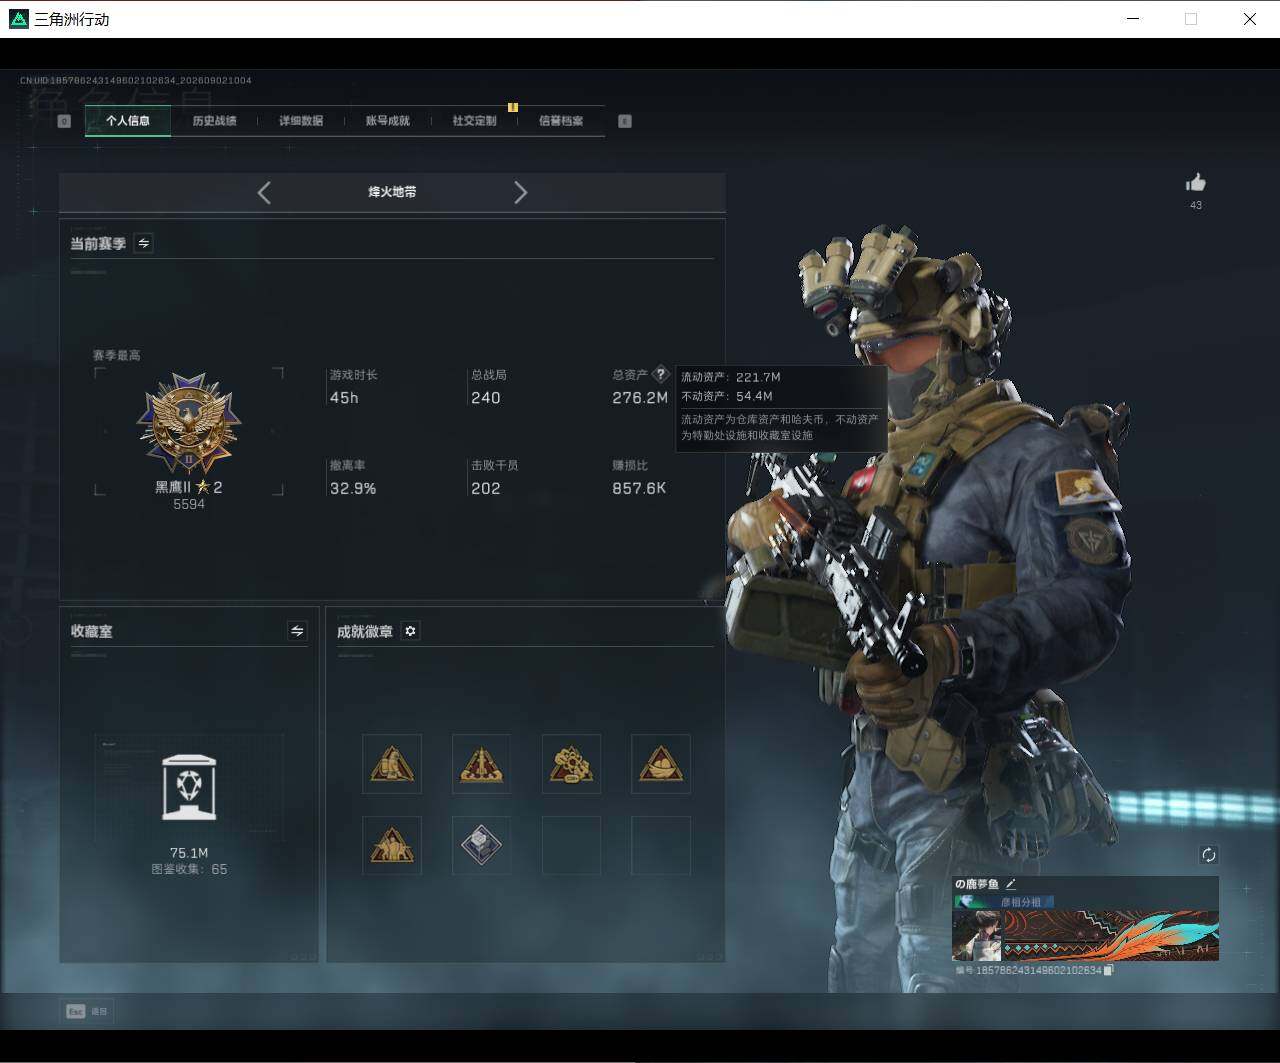Click the last empty badge slot in bottom row
Screen dimensions: 1280x1063
pyautogui.click(x=661, y=846)
